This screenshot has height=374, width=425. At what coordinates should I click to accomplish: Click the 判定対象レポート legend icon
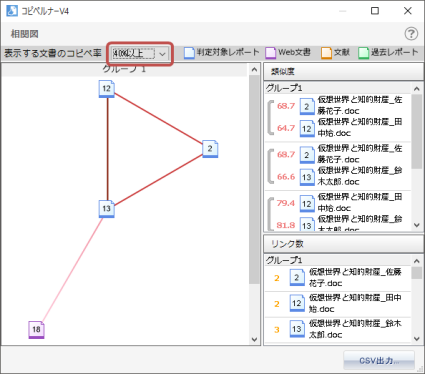click(x=189, y=53)
